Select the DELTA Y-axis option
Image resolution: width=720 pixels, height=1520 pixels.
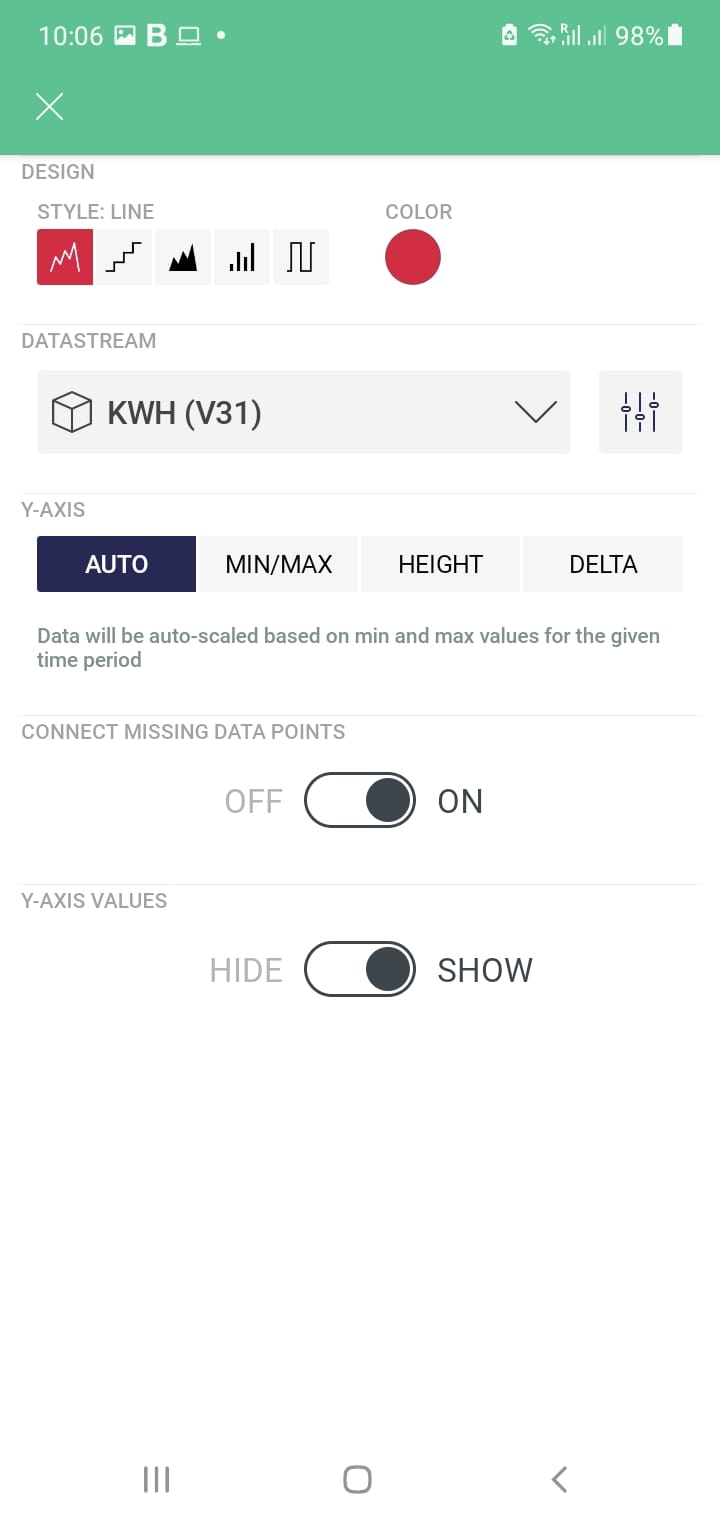point(603,564)
